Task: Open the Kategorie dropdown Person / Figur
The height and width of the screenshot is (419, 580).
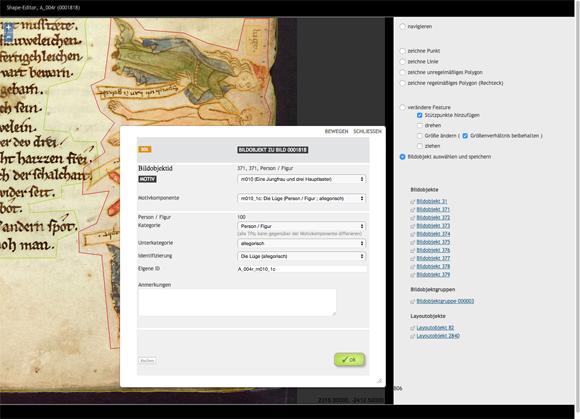Action: tap(301, 226)
